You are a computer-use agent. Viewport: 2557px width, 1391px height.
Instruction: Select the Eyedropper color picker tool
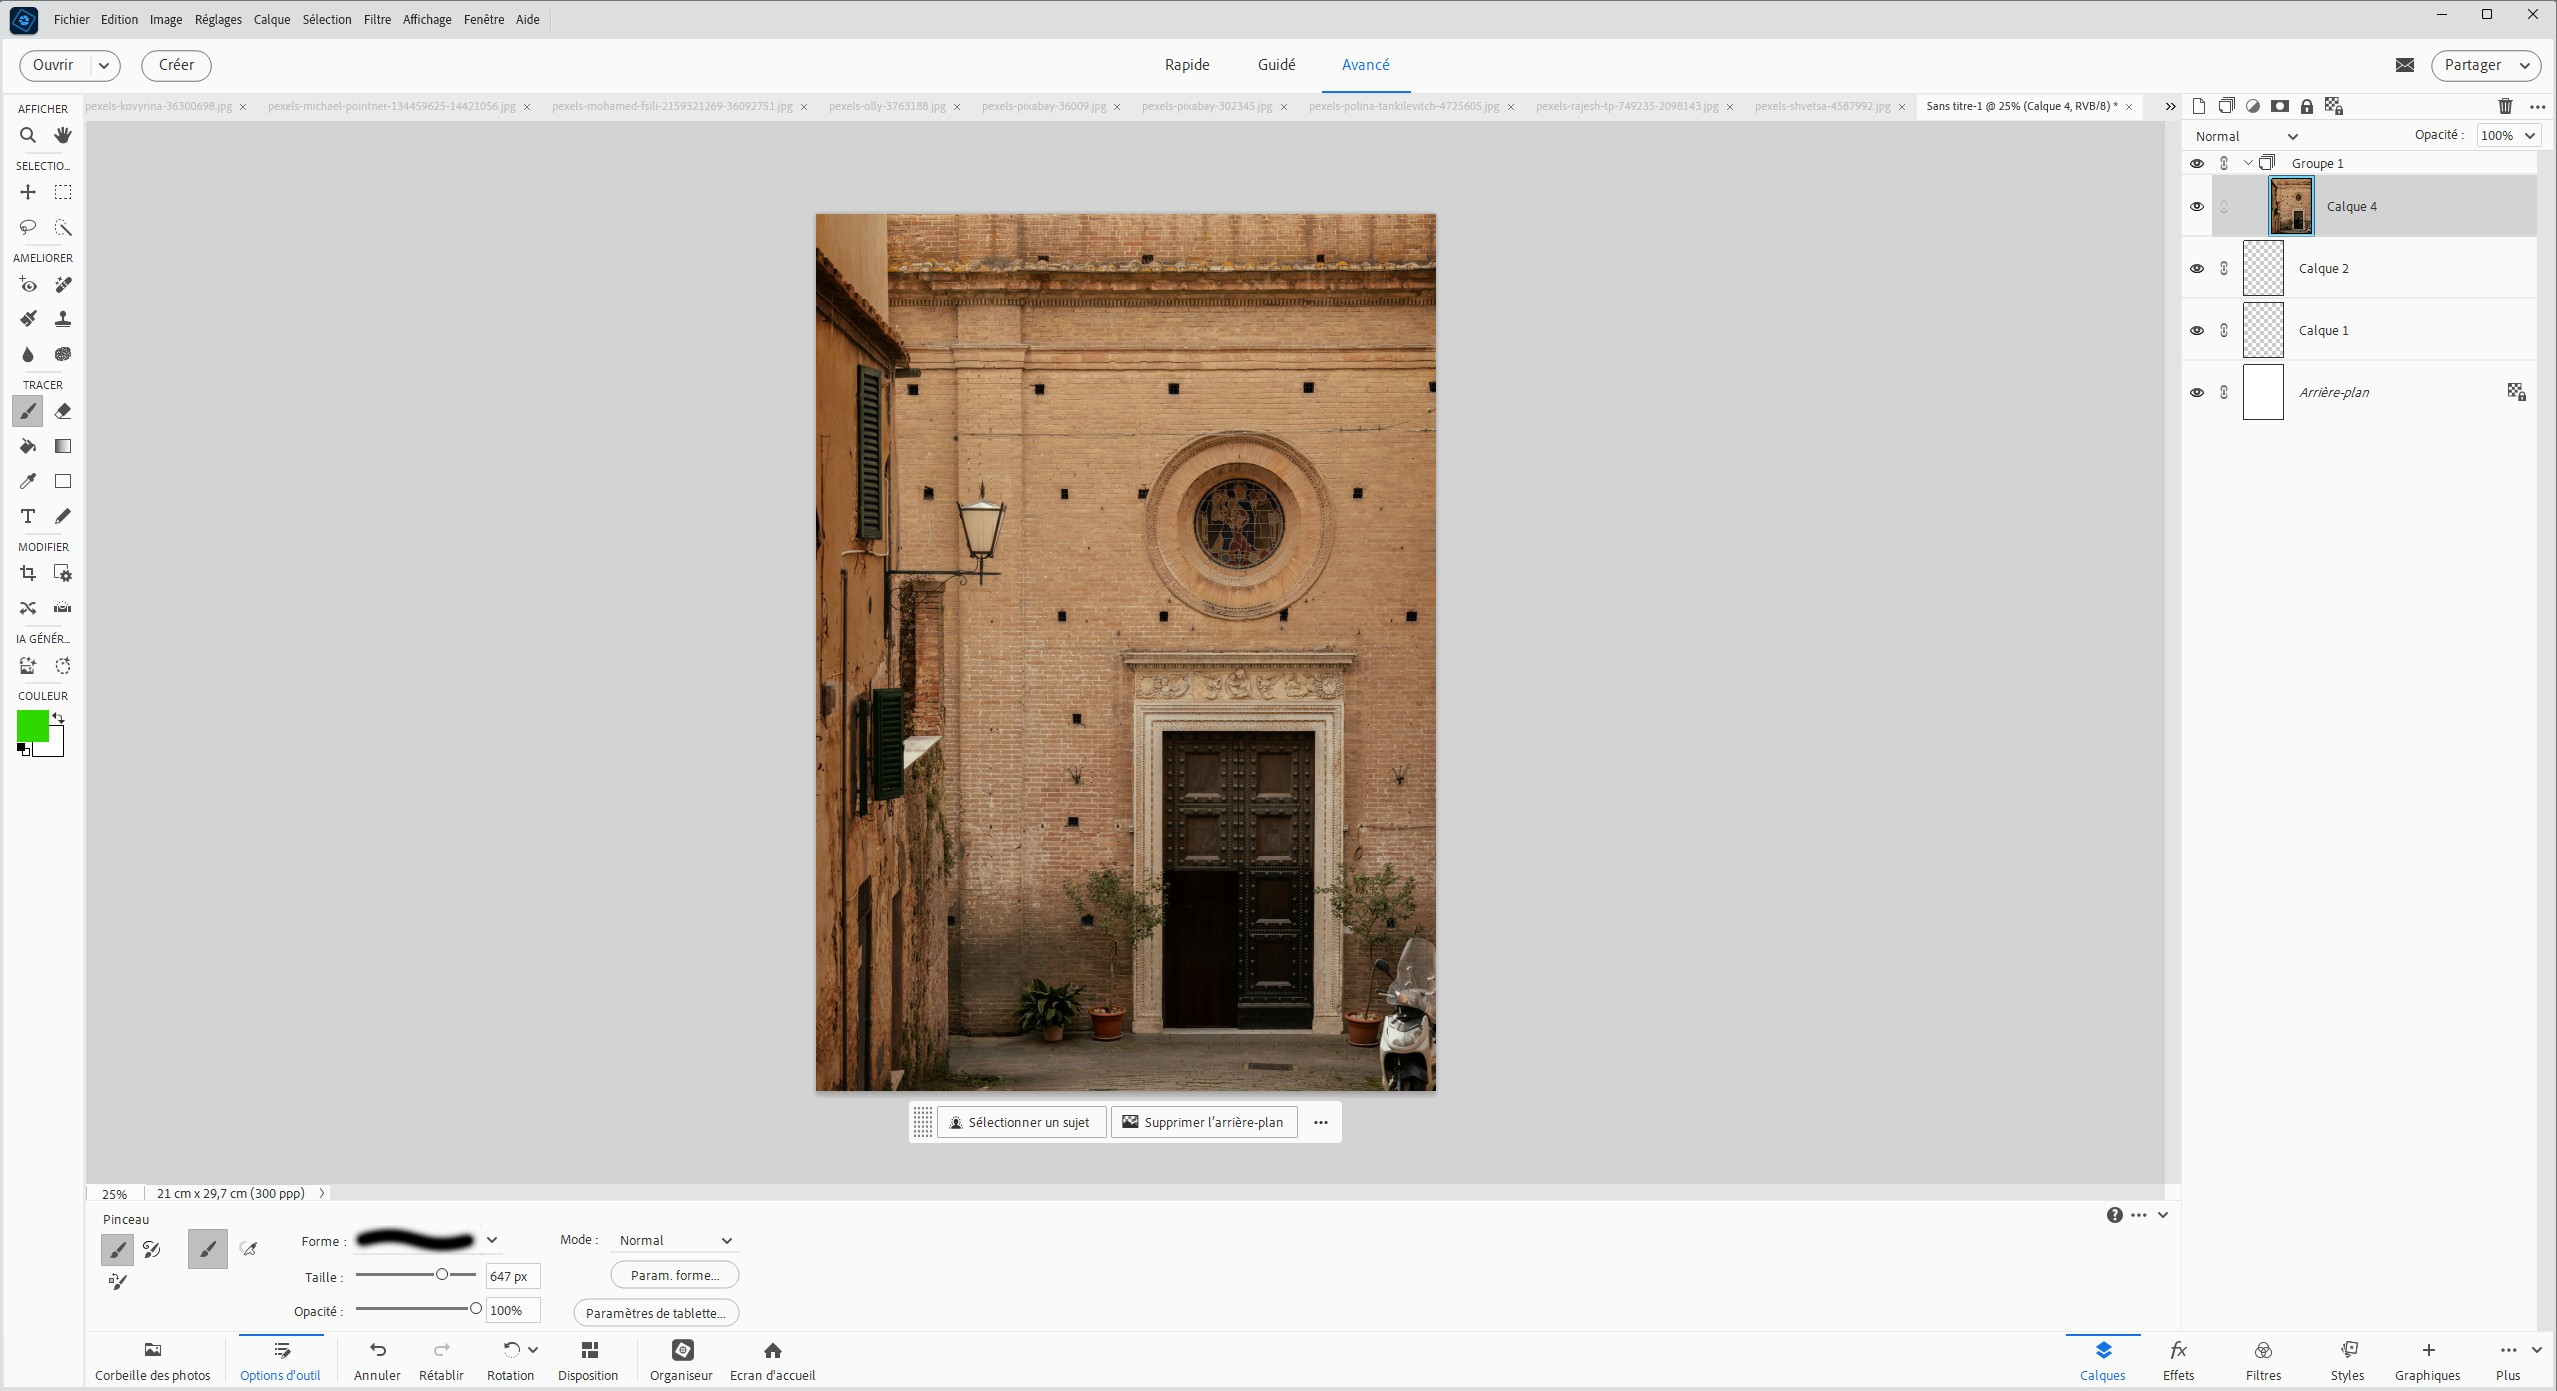click(28, 481)
